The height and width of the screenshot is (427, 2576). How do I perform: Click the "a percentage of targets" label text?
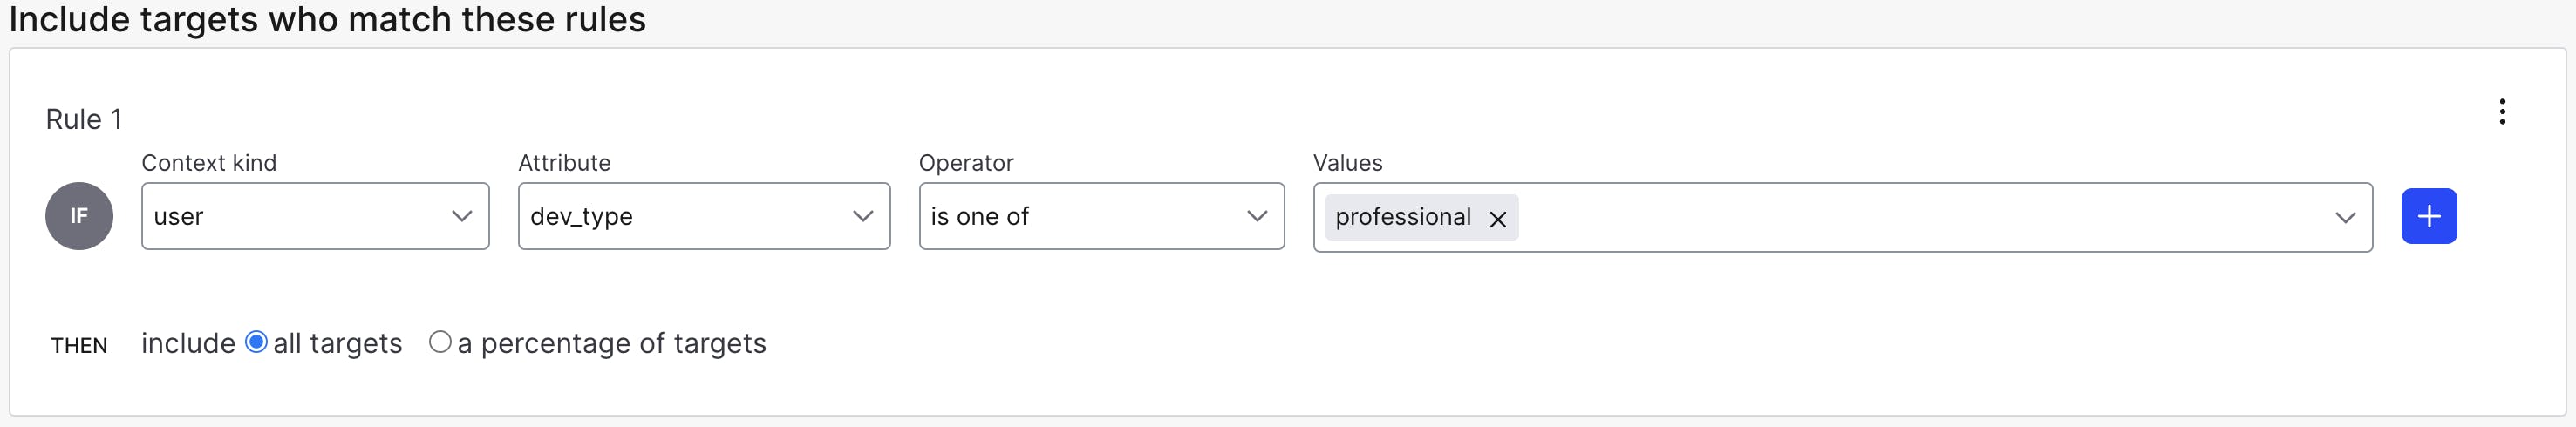611,343
